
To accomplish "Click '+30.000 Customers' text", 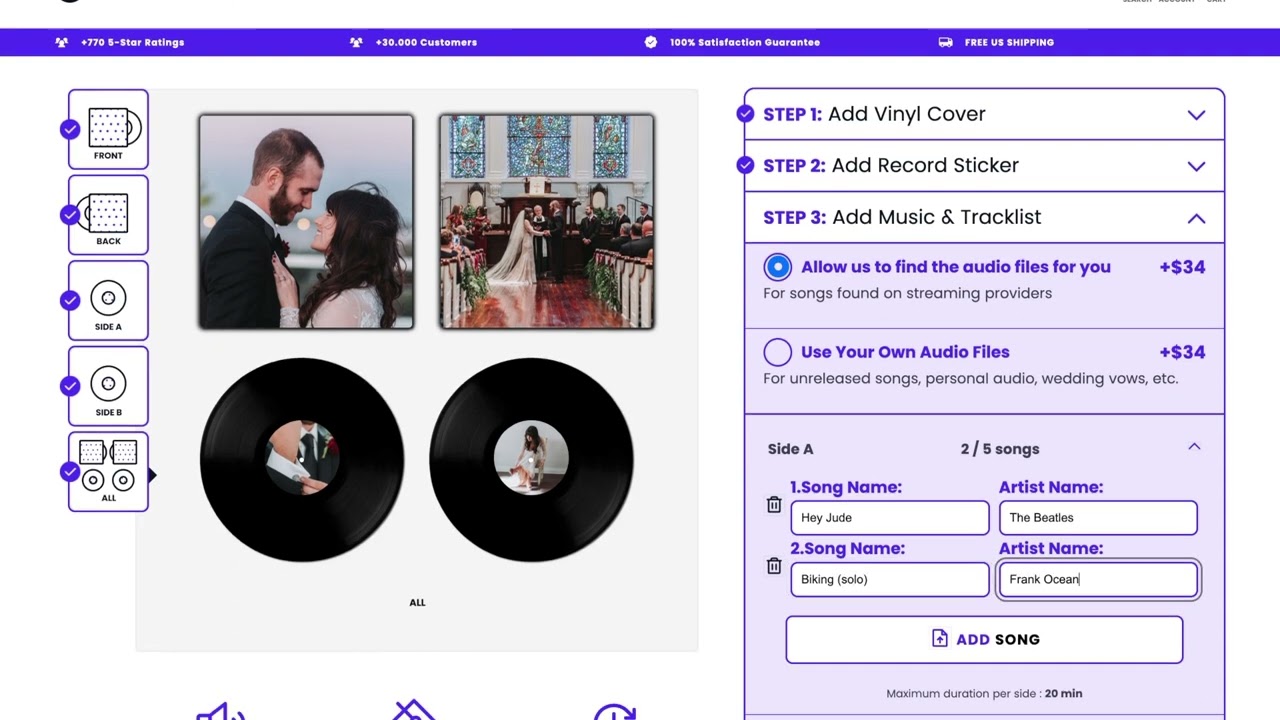I will 426,42.
